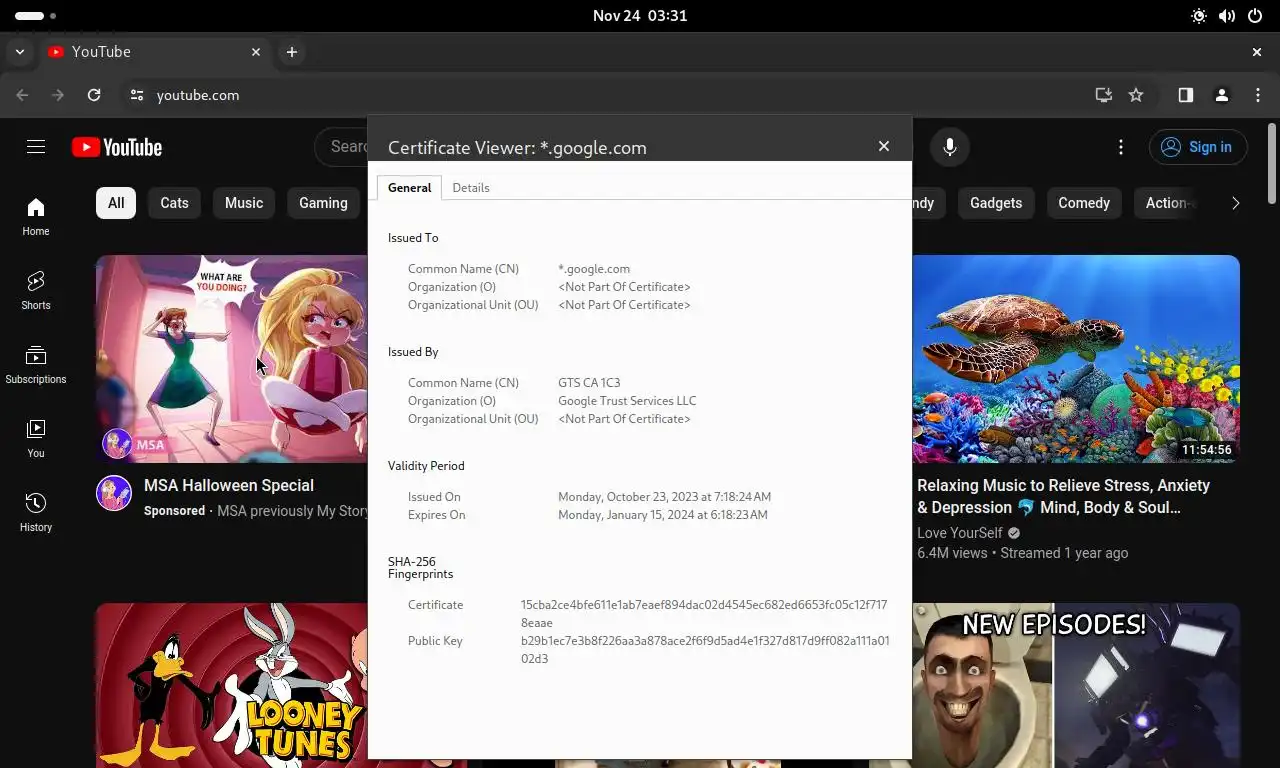Click the power icon in the system tray
Viewport: 1280px width, 768px height.
1255,16
